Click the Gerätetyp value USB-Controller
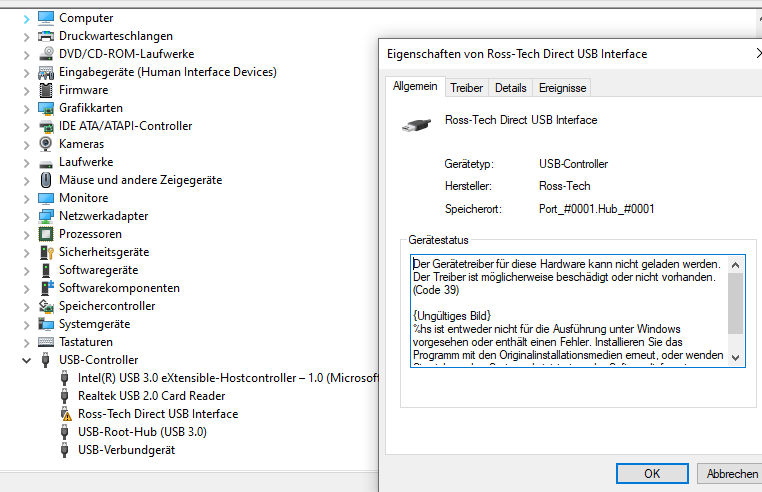762x492 pixels. [x=573, y=164]
